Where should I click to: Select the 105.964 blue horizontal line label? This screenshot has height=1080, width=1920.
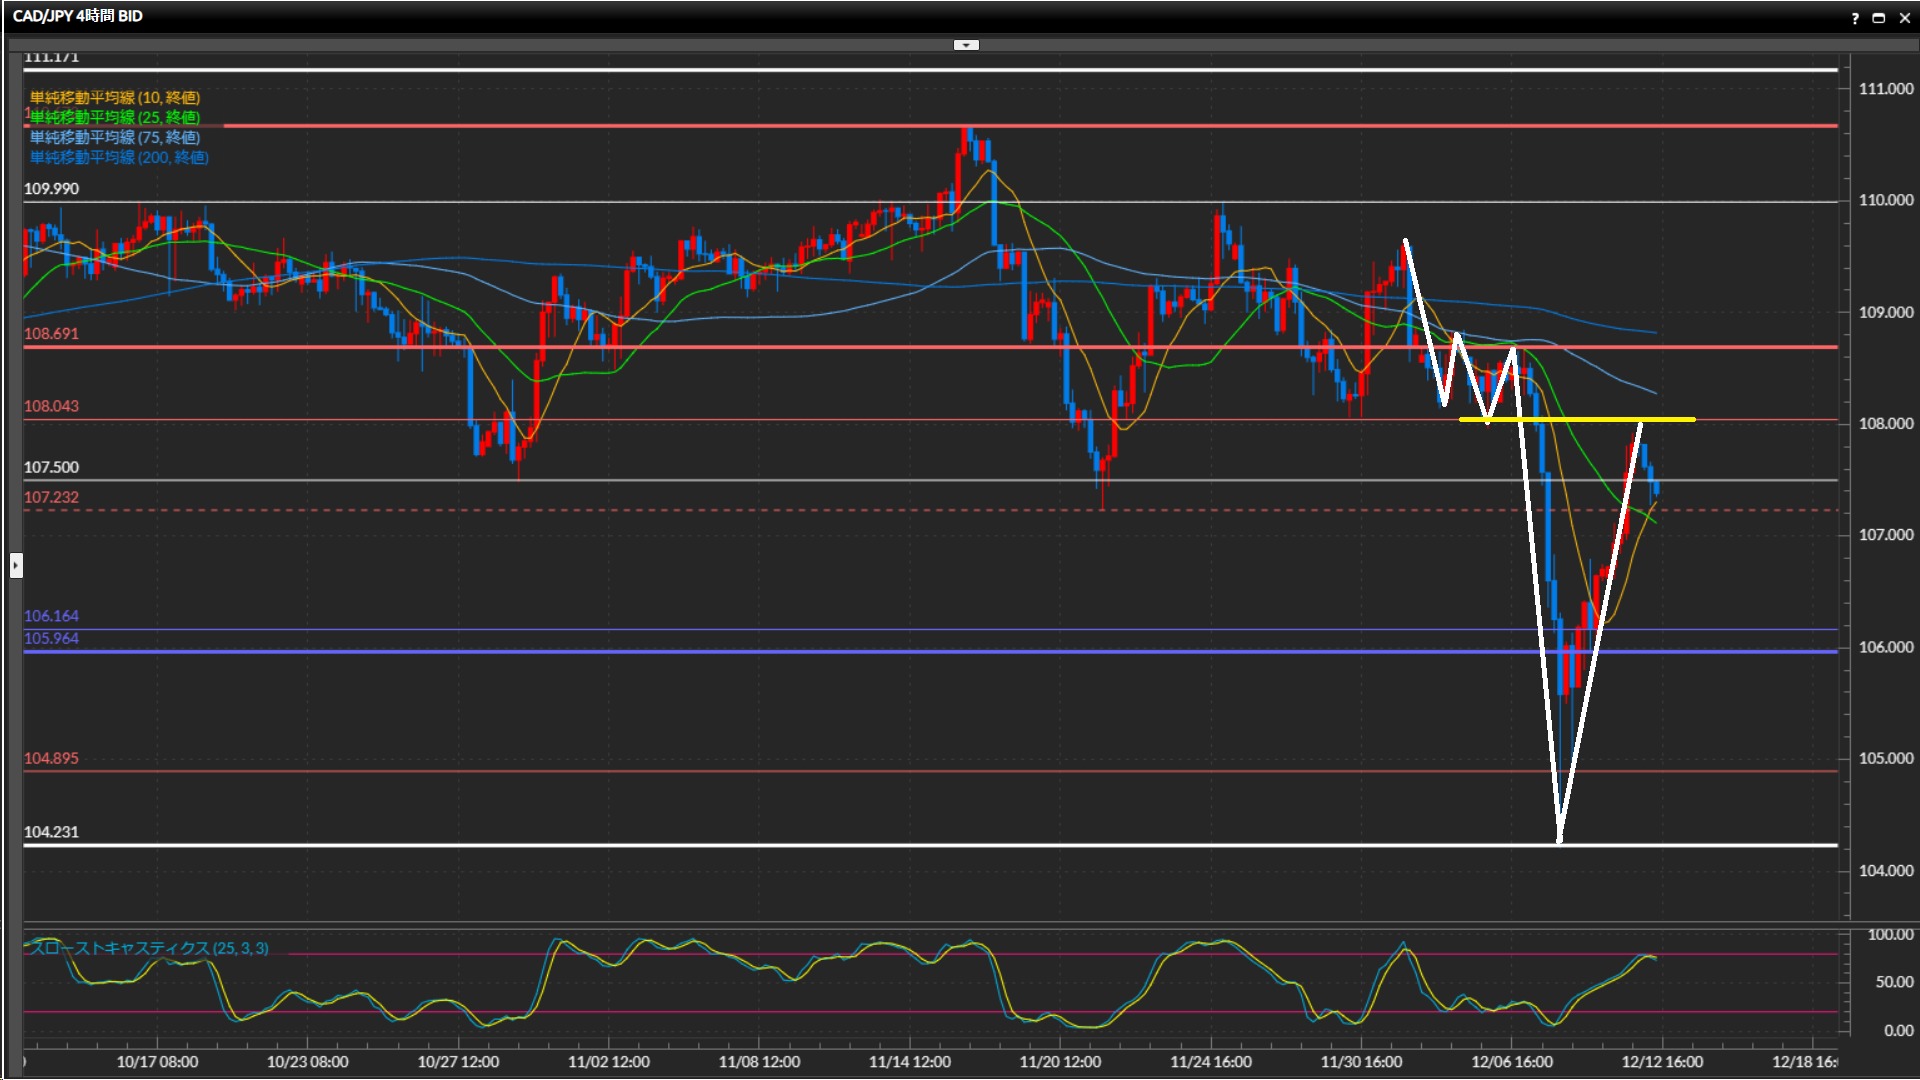51,639
